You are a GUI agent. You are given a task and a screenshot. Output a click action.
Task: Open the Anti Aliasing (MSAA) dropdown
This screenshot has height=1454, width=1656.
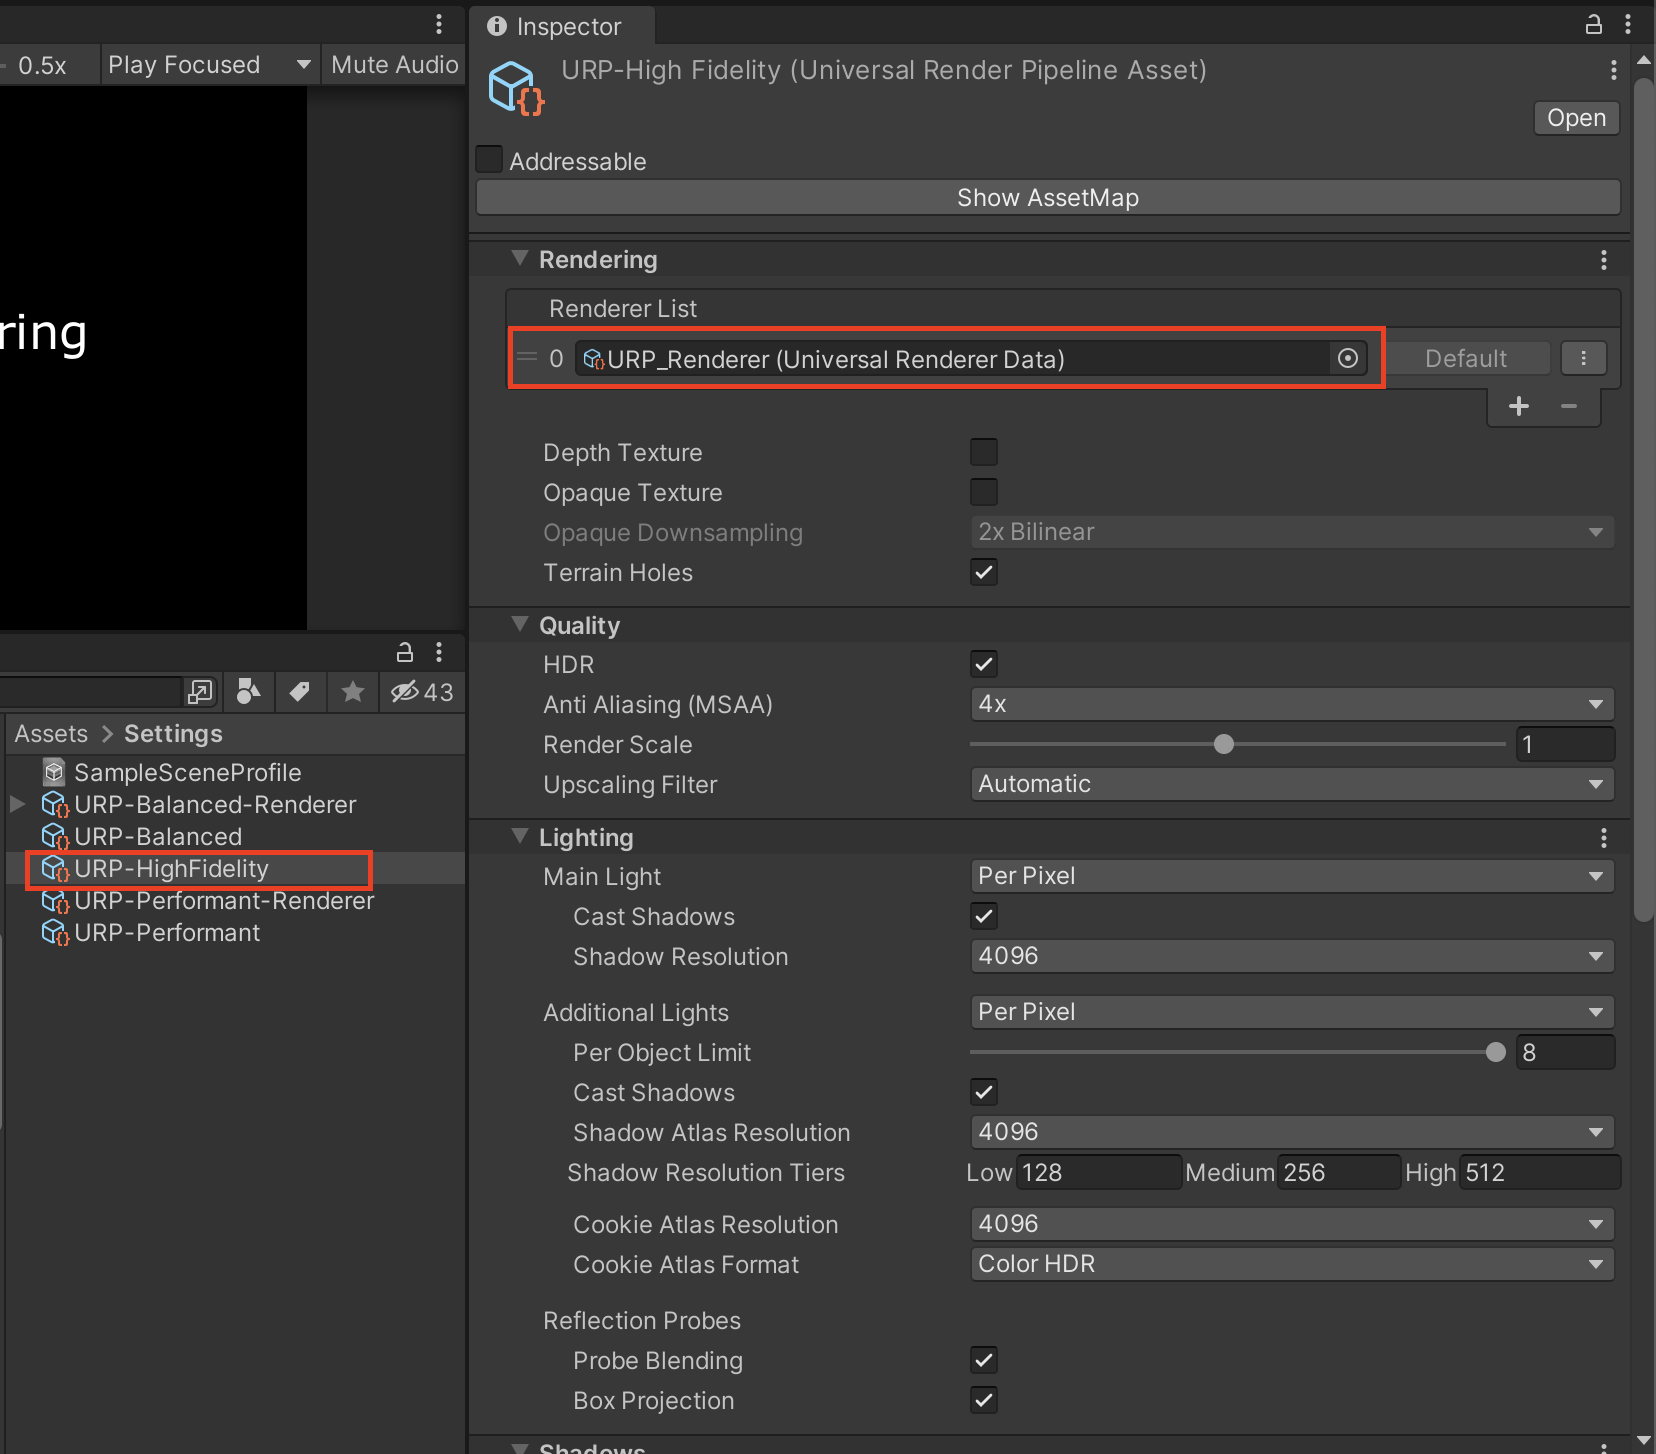click(1292, 704)
